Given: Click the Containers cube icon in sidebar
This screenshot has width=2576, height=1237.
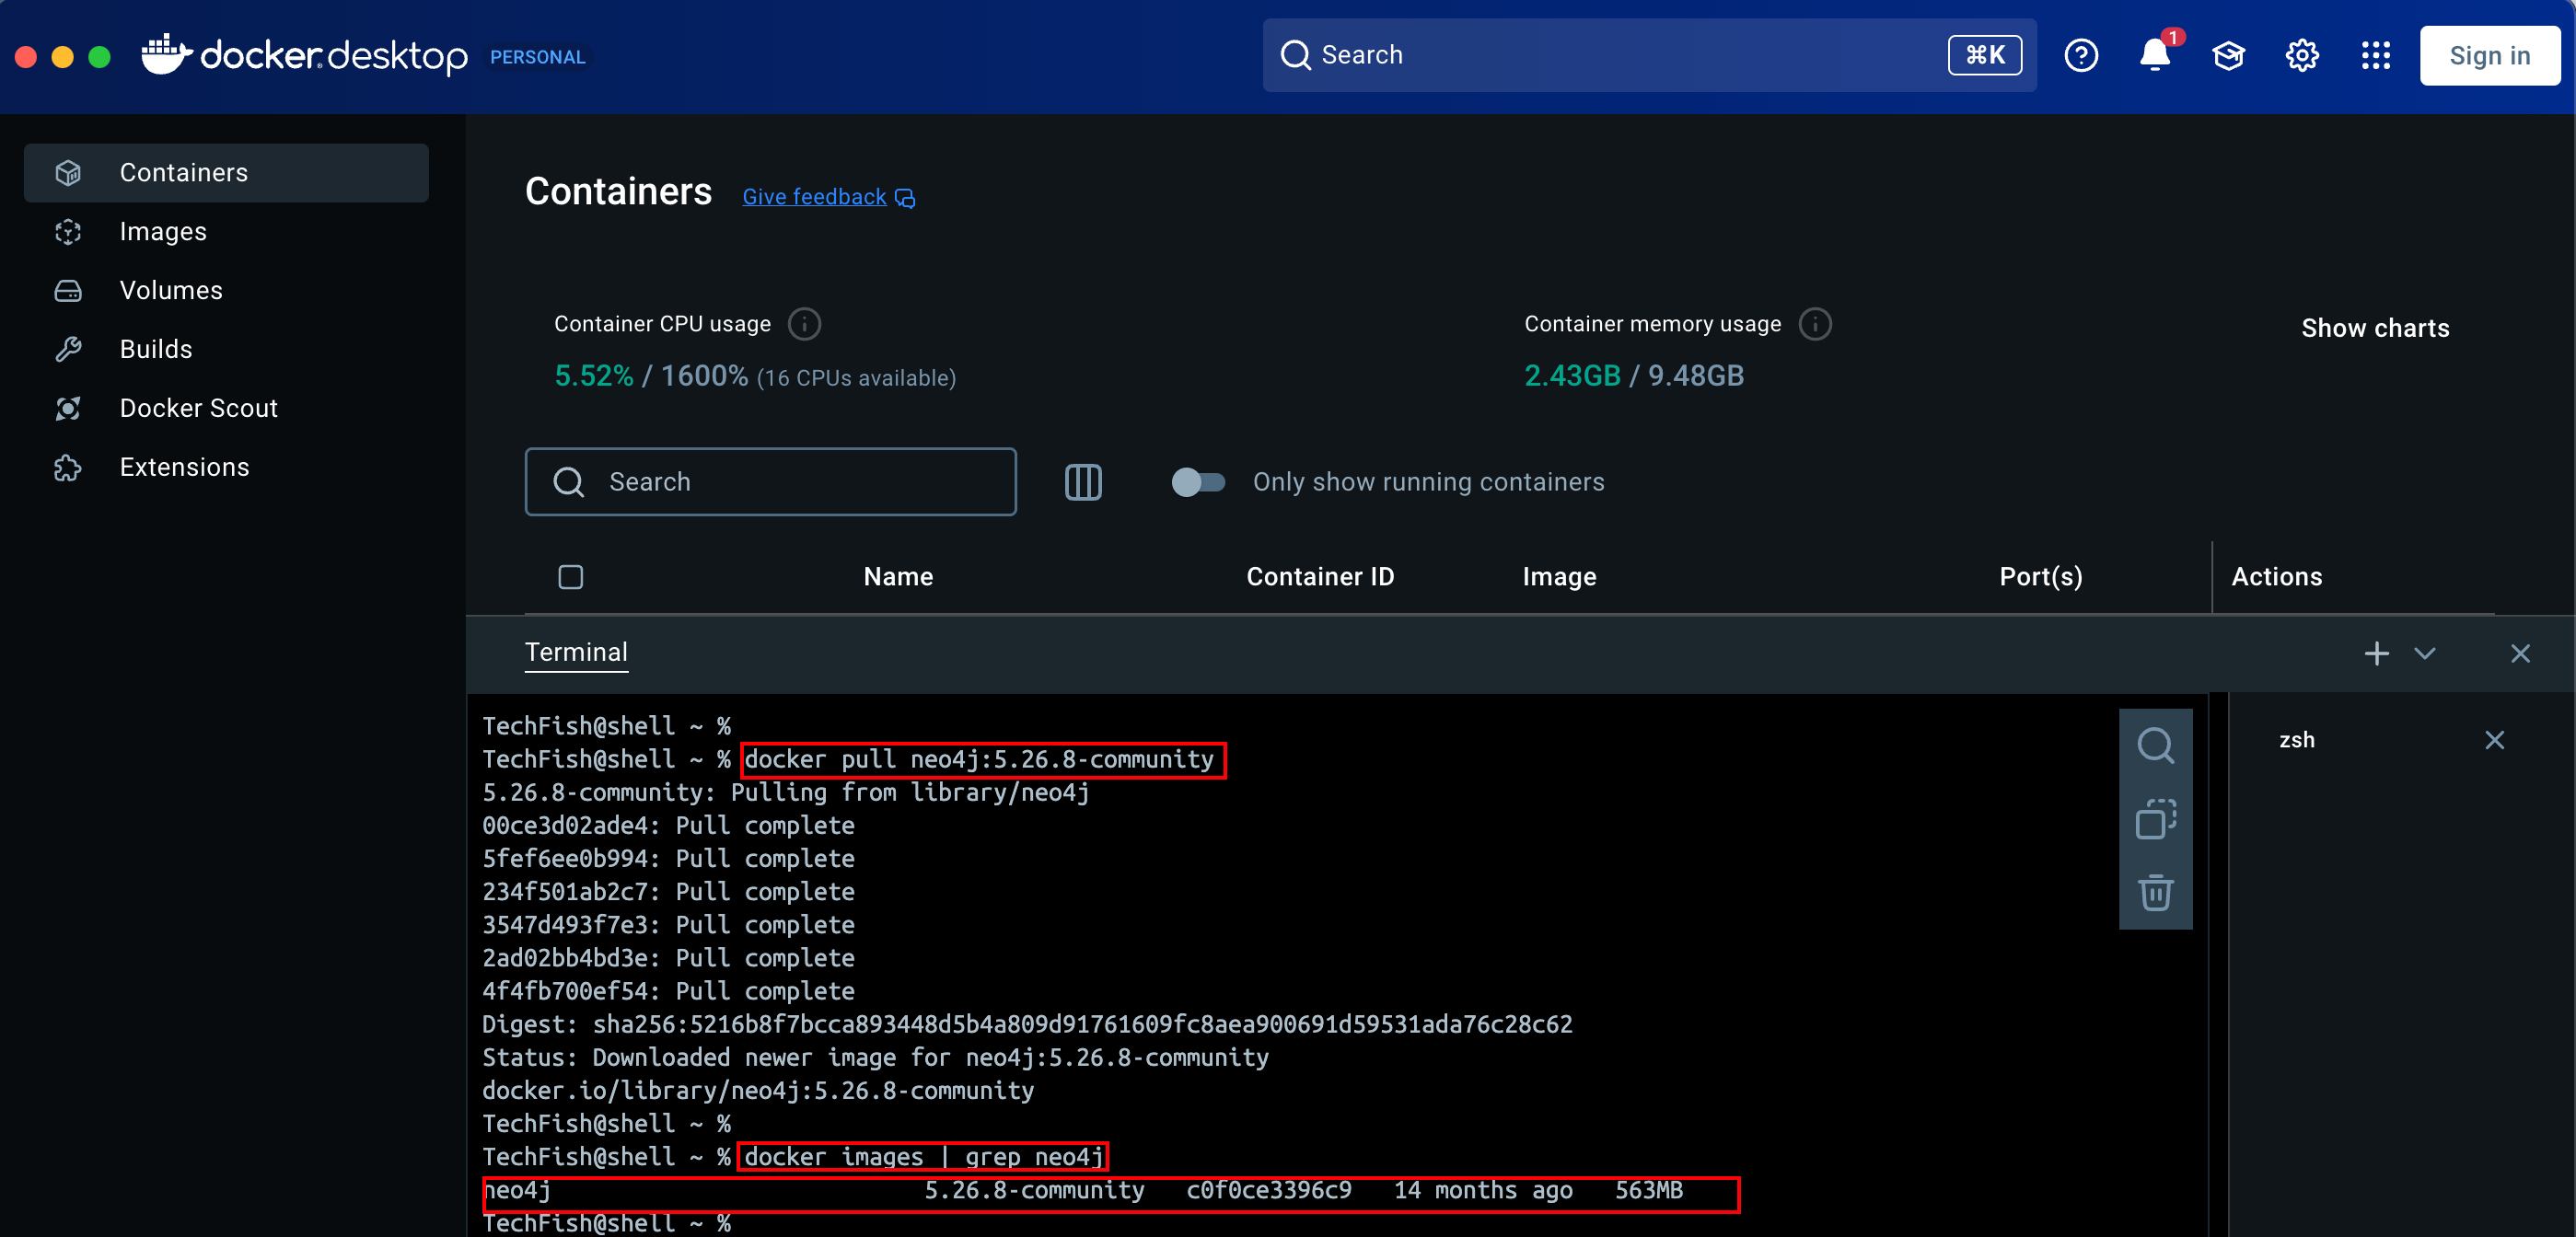Looking at the screenshot, I should [x=68, y=173].
